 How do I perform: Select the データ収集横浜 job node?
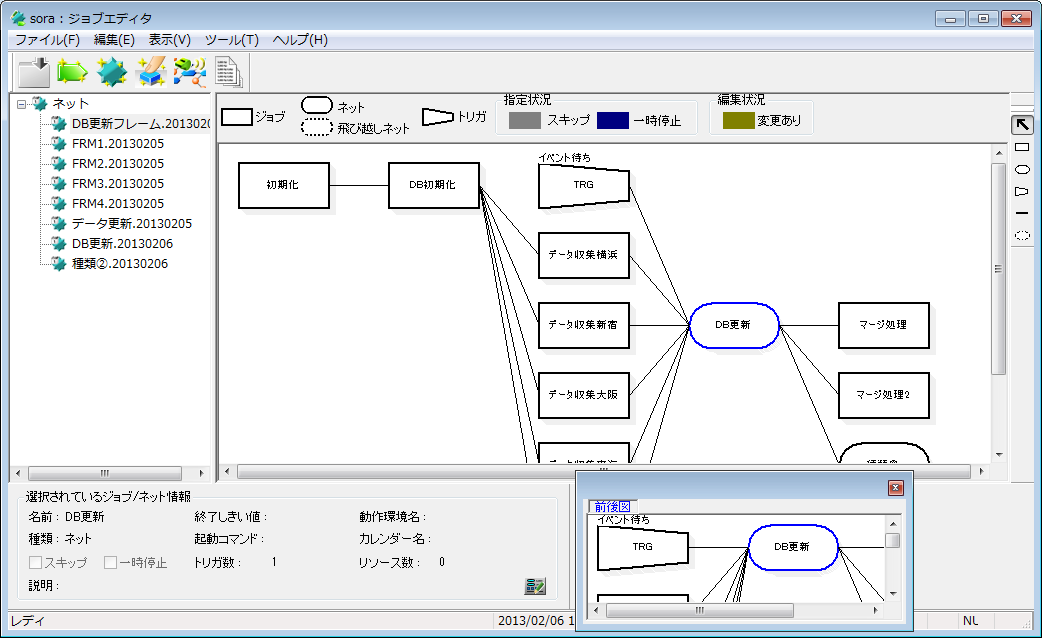tap(583, 255)
